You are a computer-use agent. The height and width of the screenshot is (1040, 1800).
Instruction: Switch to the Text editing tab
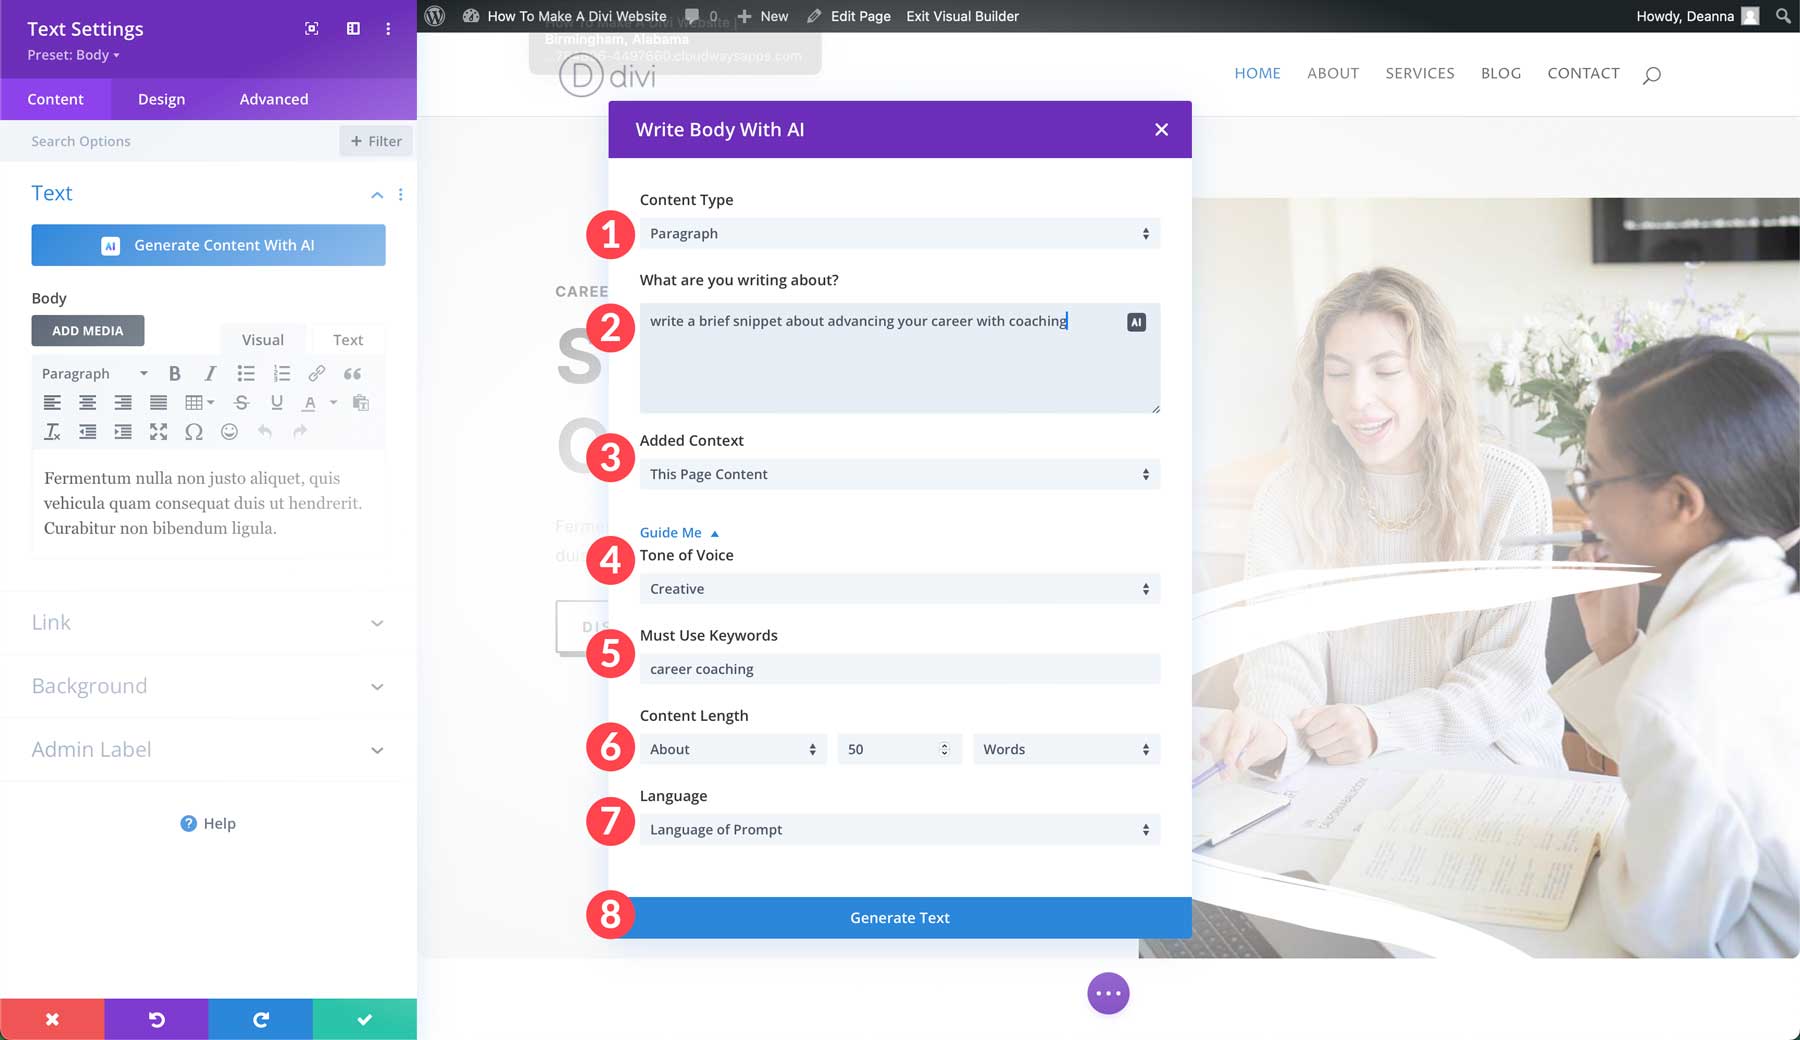click(348, 339)
